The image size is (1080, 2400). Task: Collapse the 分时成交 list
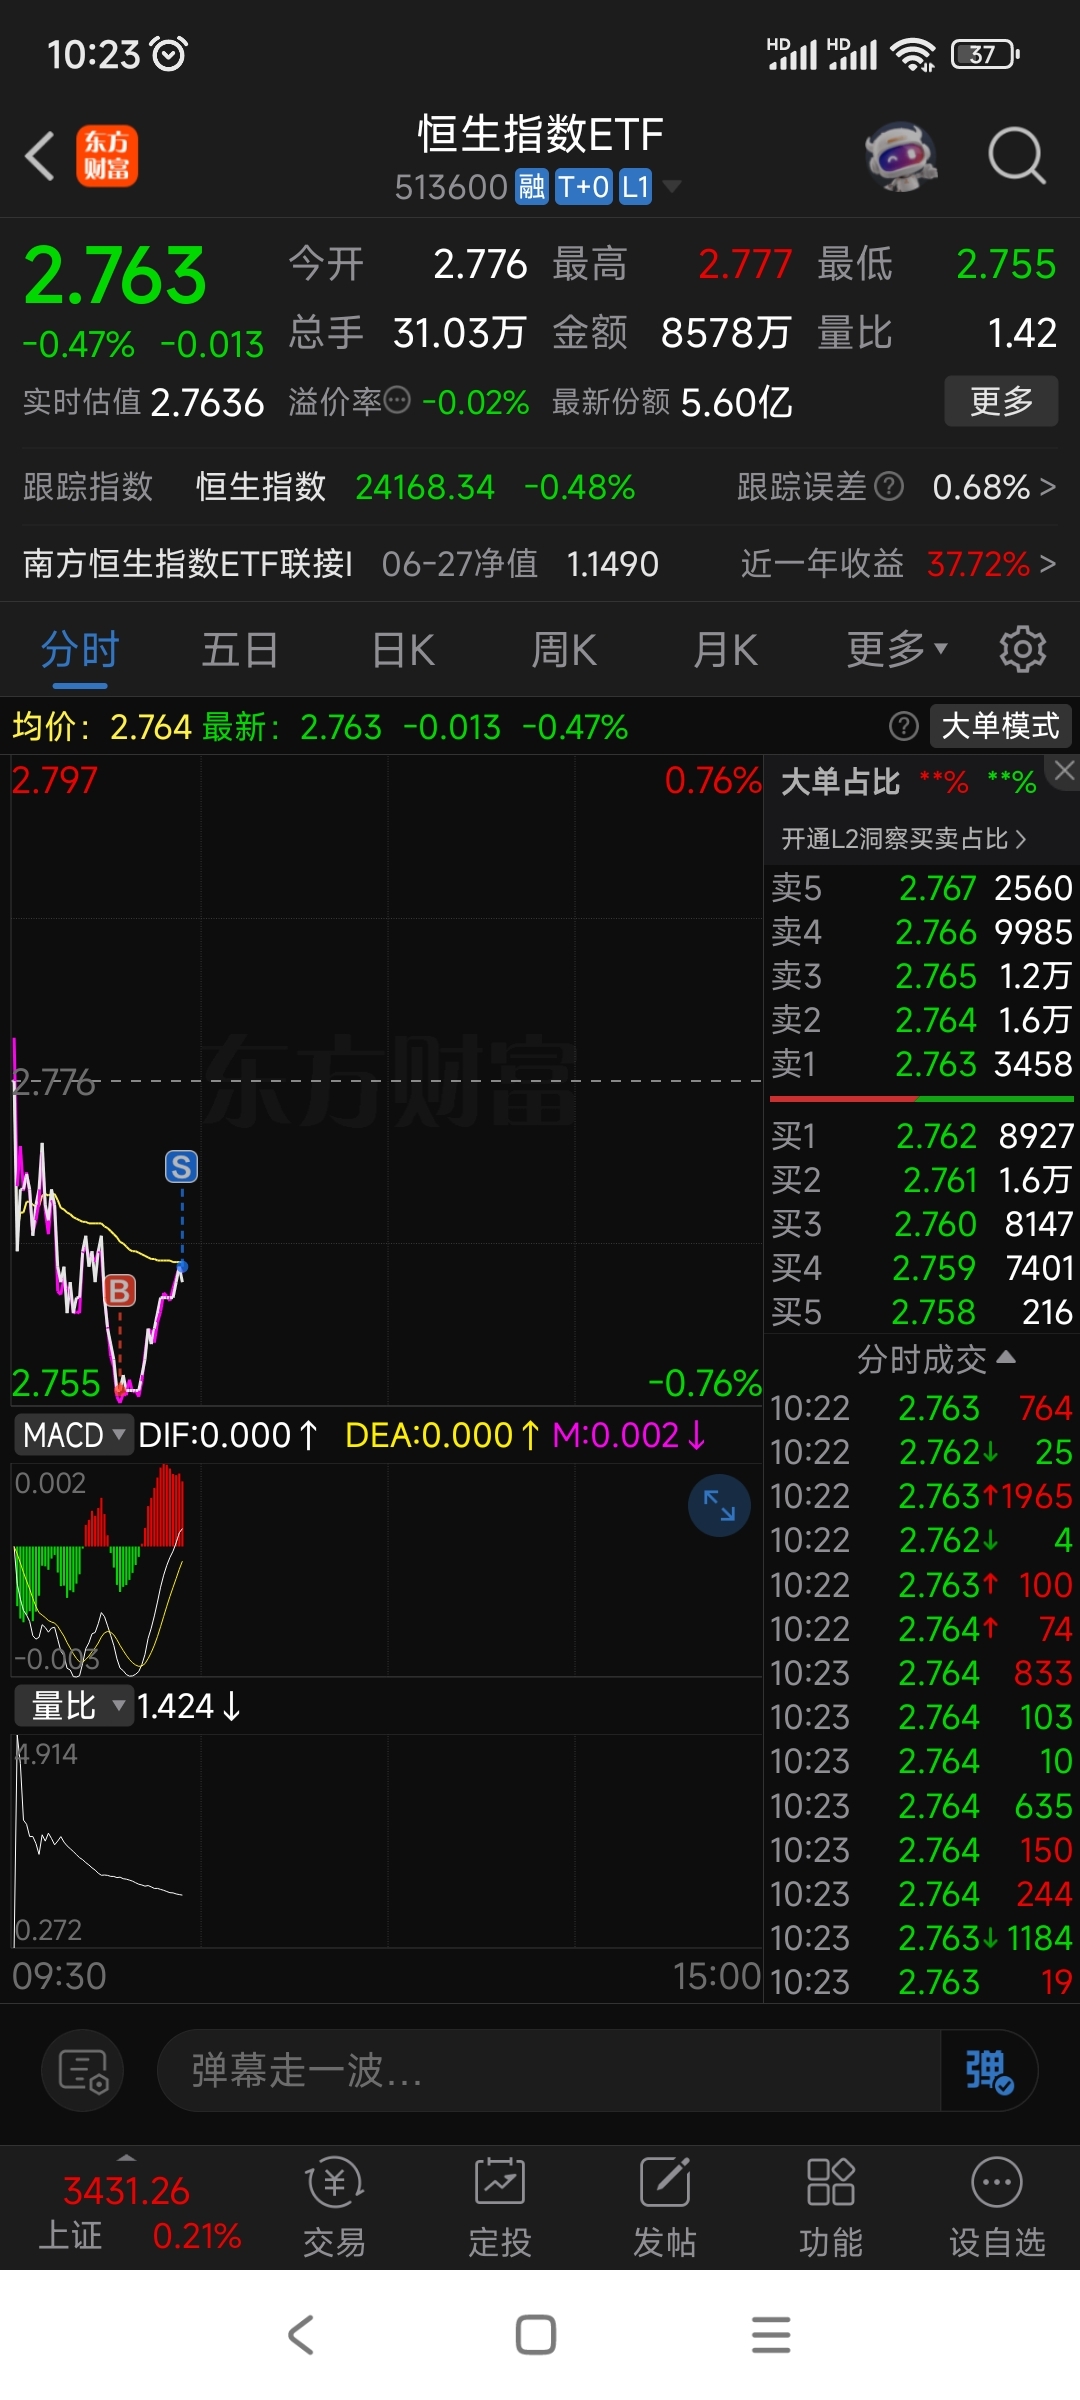click(x=935, y=1359)
